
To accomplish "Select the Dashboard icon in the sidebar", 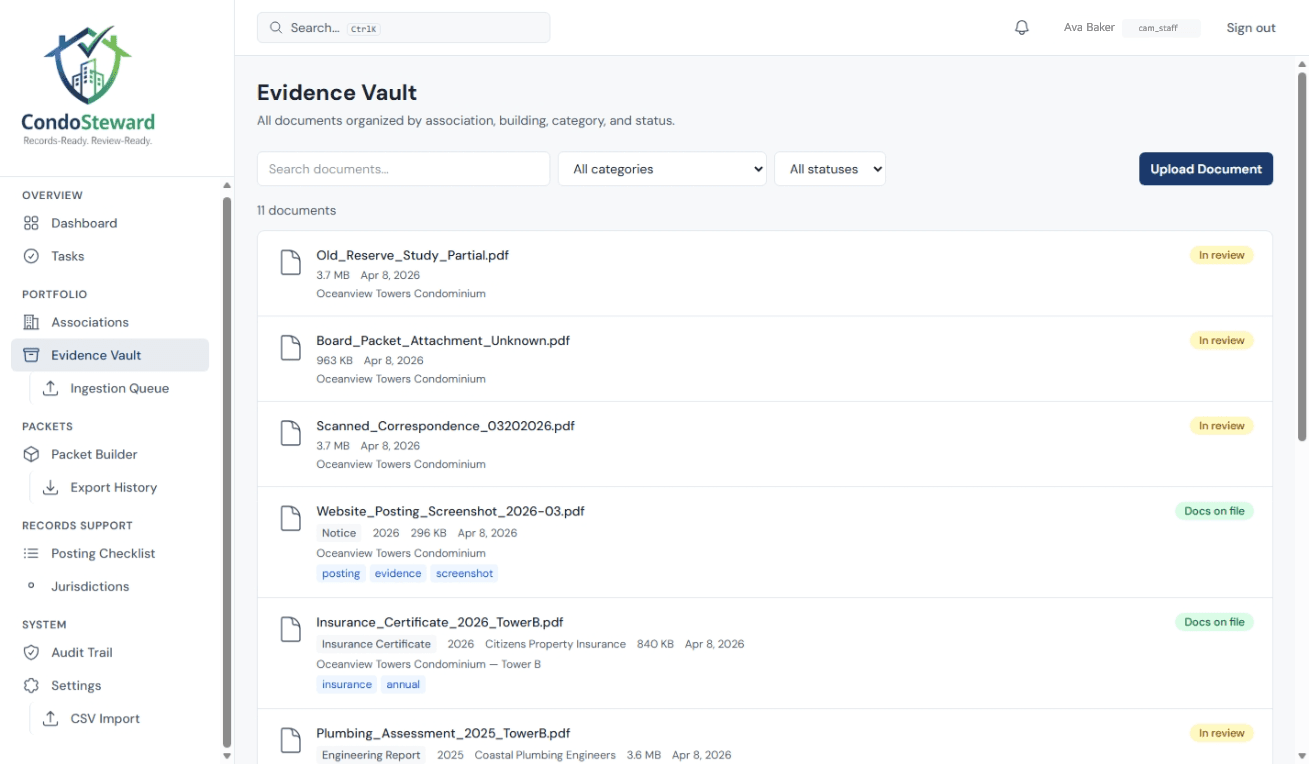I will 31,223.
